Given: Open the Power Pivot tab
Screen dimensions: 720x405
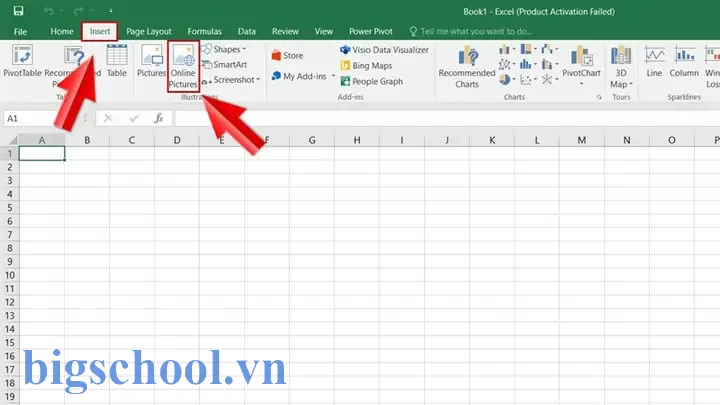Looking at the screenshot, I should click(x=371, y=32).
